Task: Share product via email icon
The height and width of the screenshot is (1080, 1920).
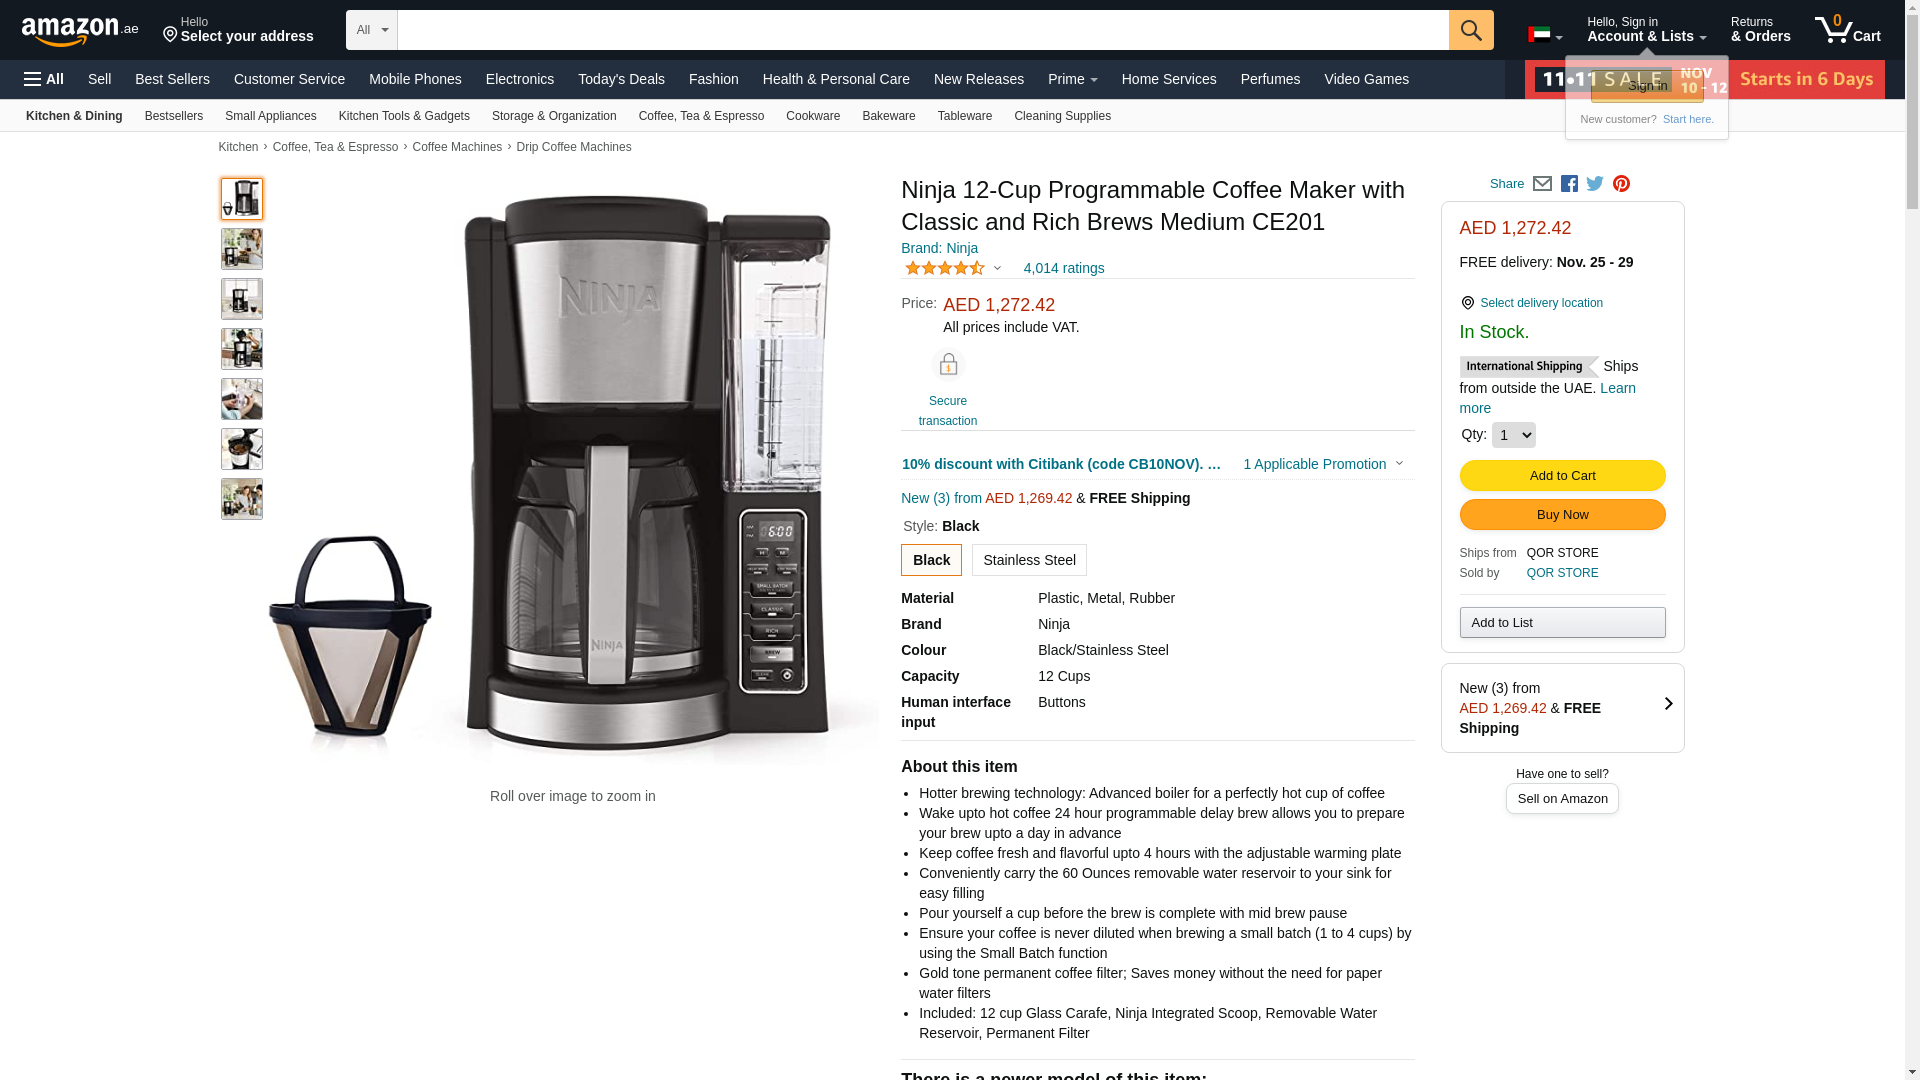Action: click(x=1542, y=184)
